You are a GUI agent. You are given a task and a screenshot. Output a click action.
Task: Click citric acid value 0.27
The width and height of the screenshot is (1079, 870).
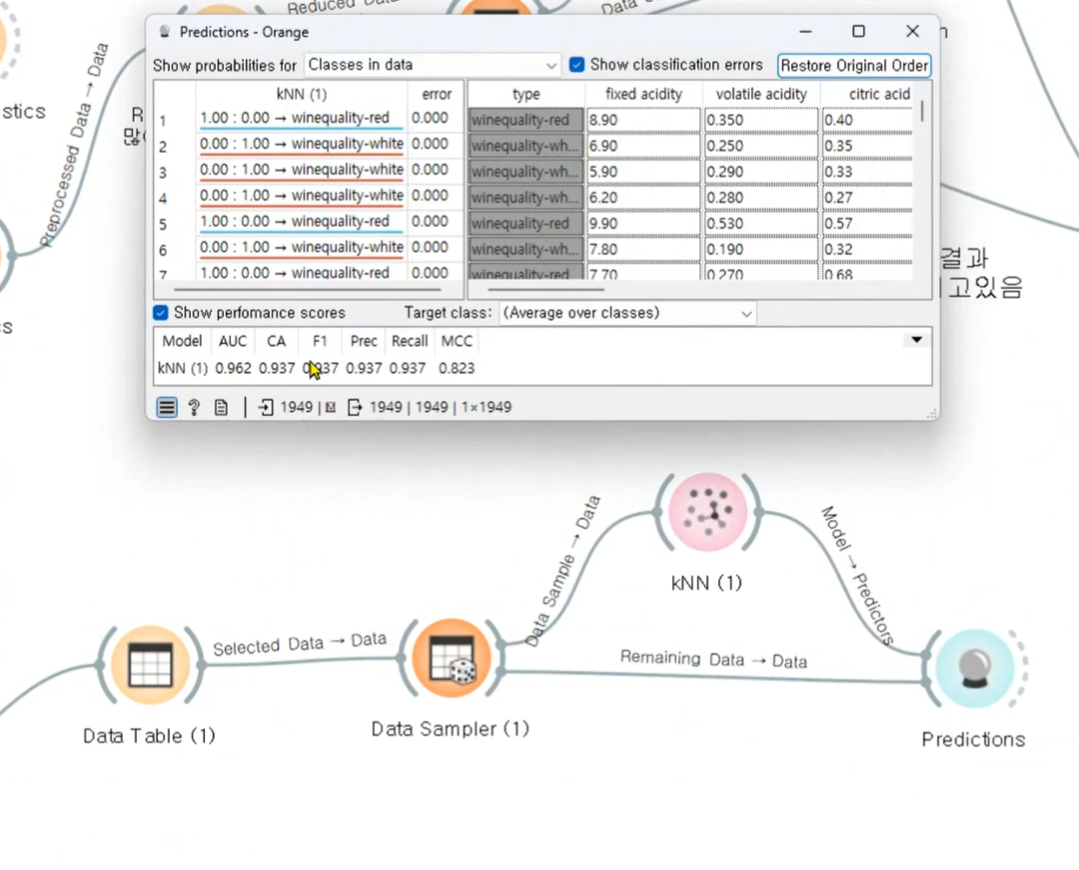coord(868,198)
